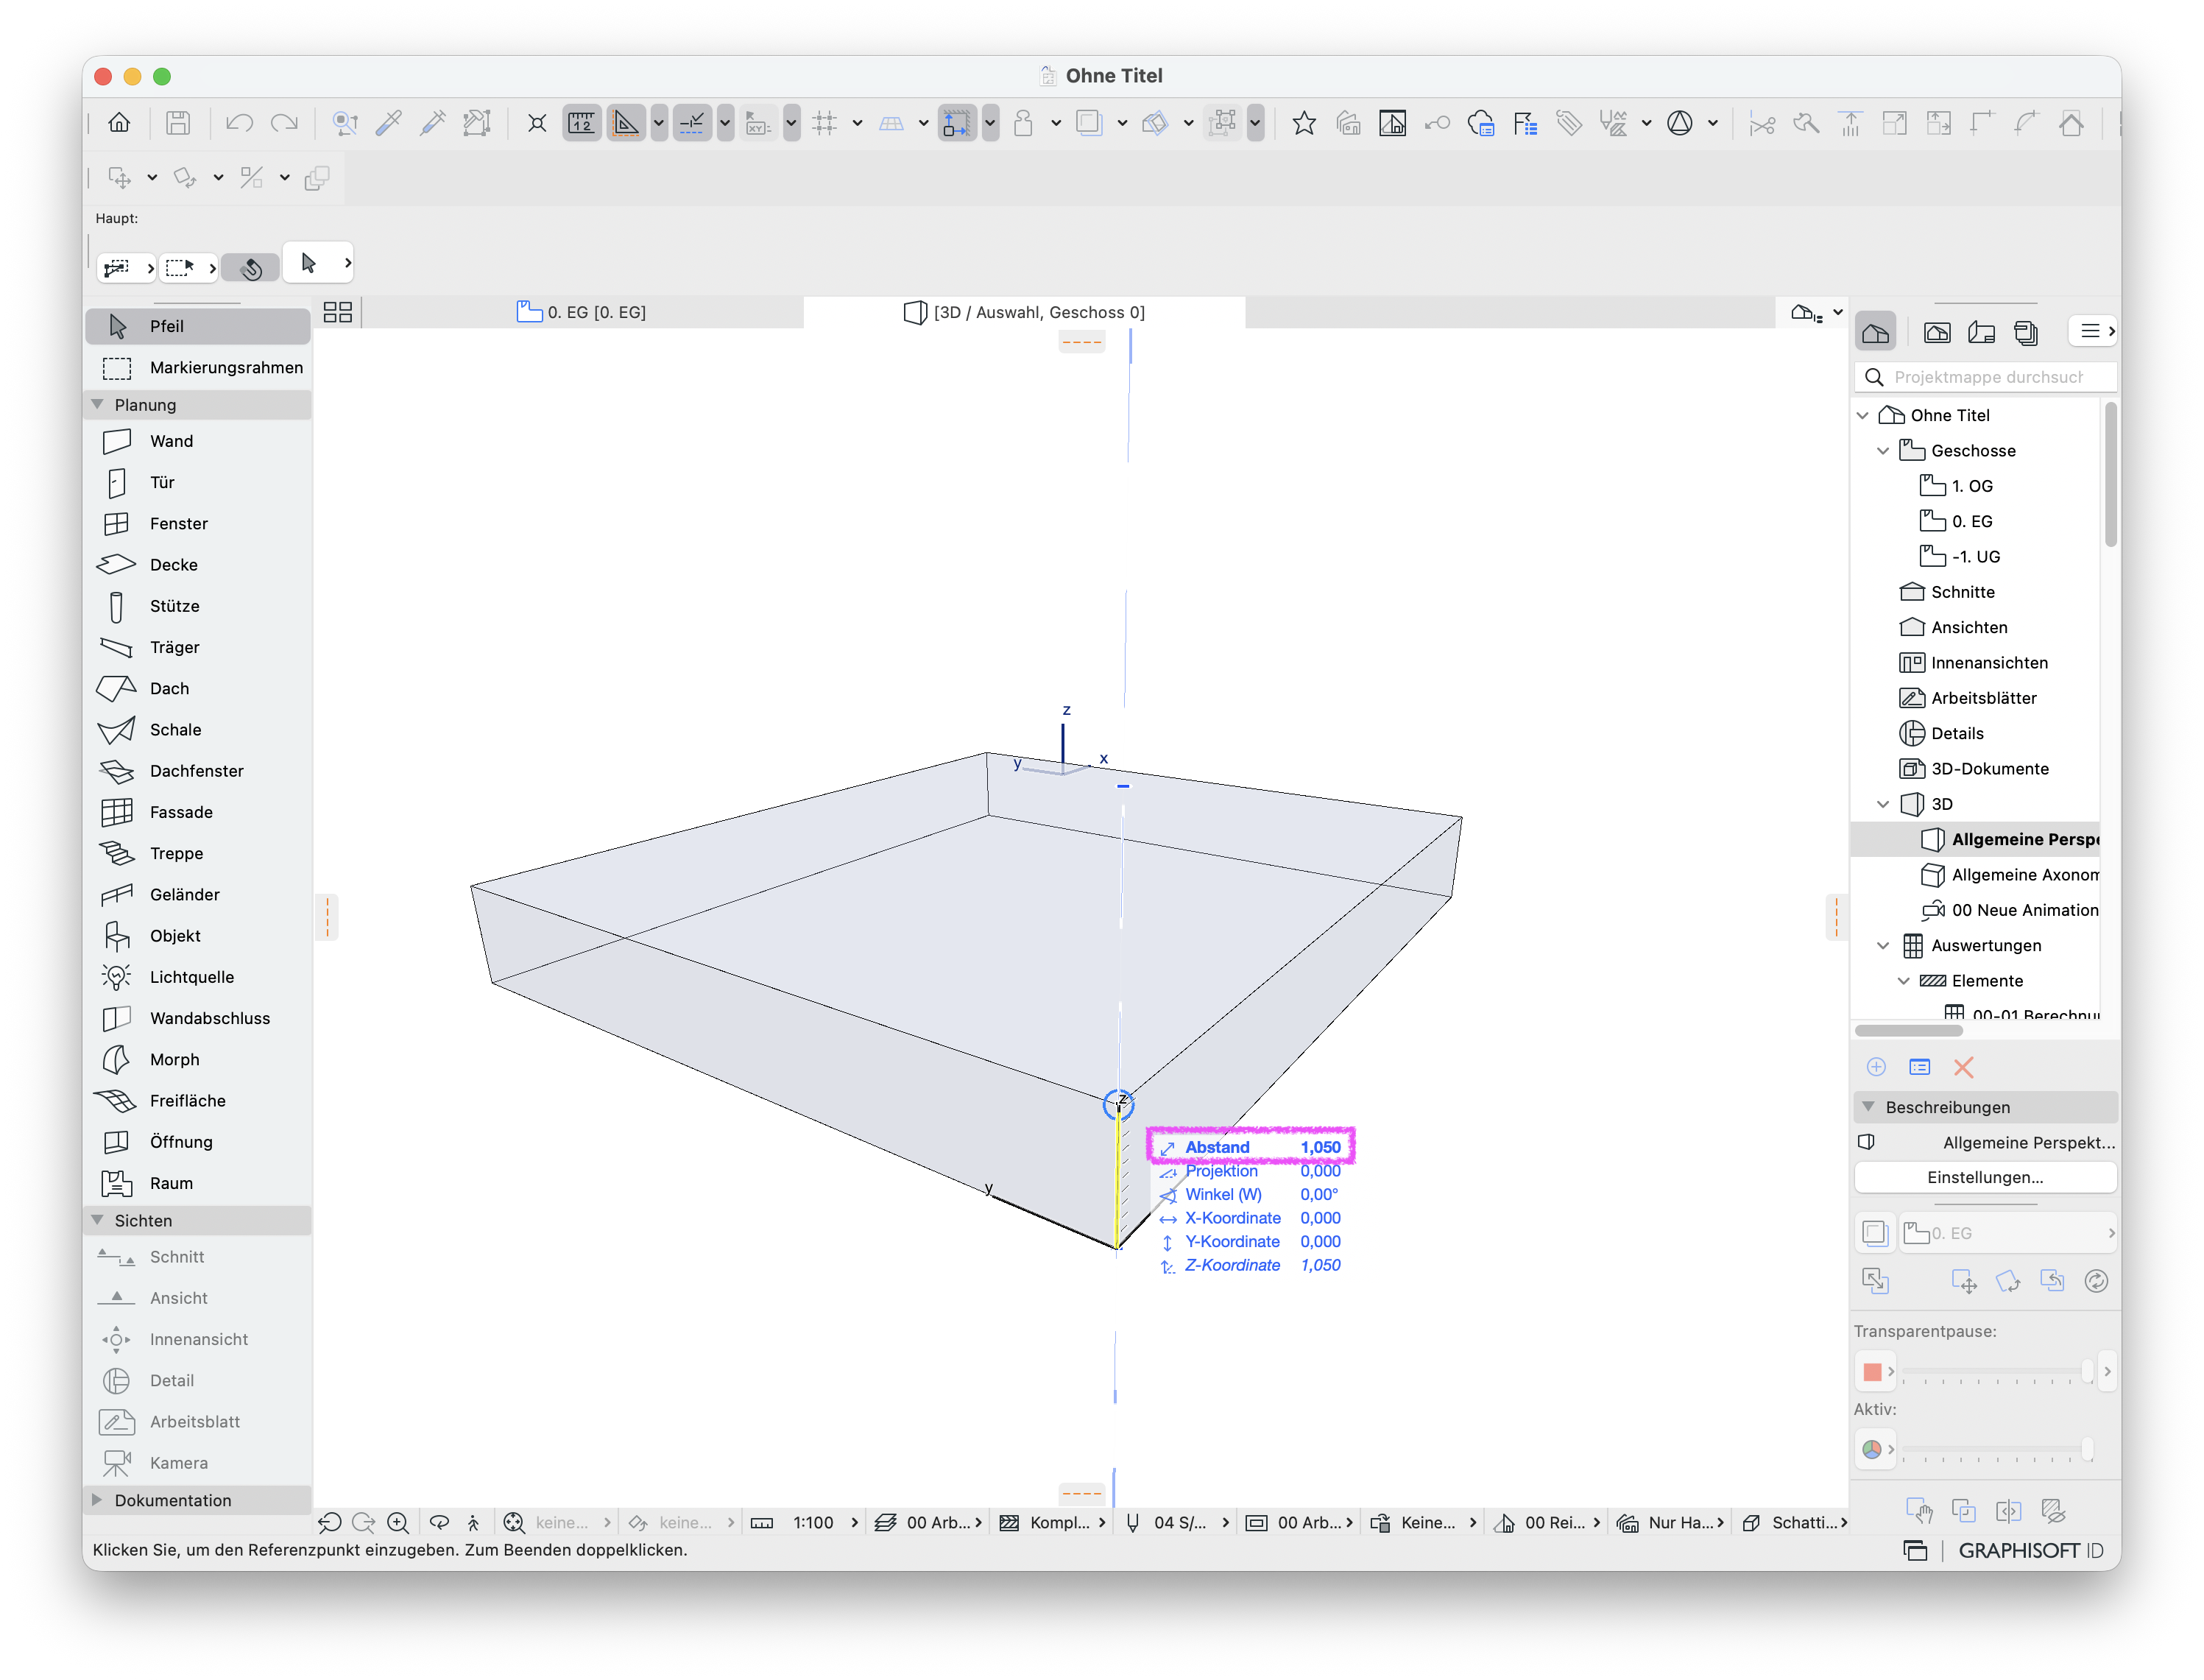
Task: Click the Einstellungen... button
Action: point(1986,1178)
